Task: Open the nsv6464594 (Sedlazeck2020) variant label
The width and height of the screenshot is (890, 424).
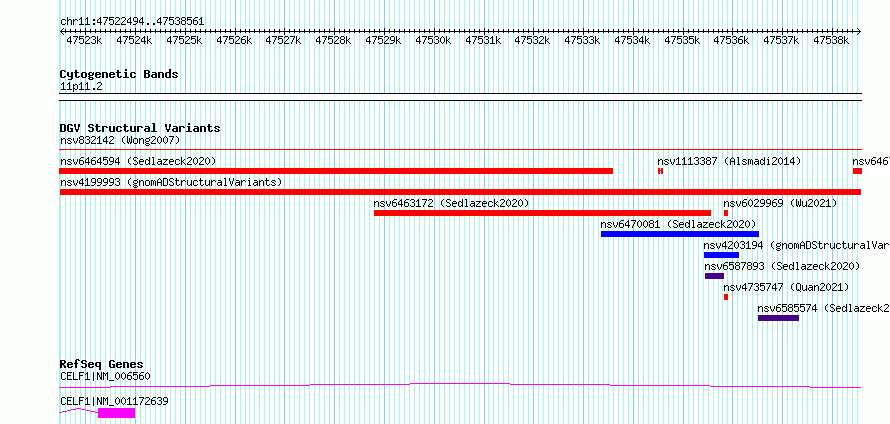Action: (x=138, y=161)
